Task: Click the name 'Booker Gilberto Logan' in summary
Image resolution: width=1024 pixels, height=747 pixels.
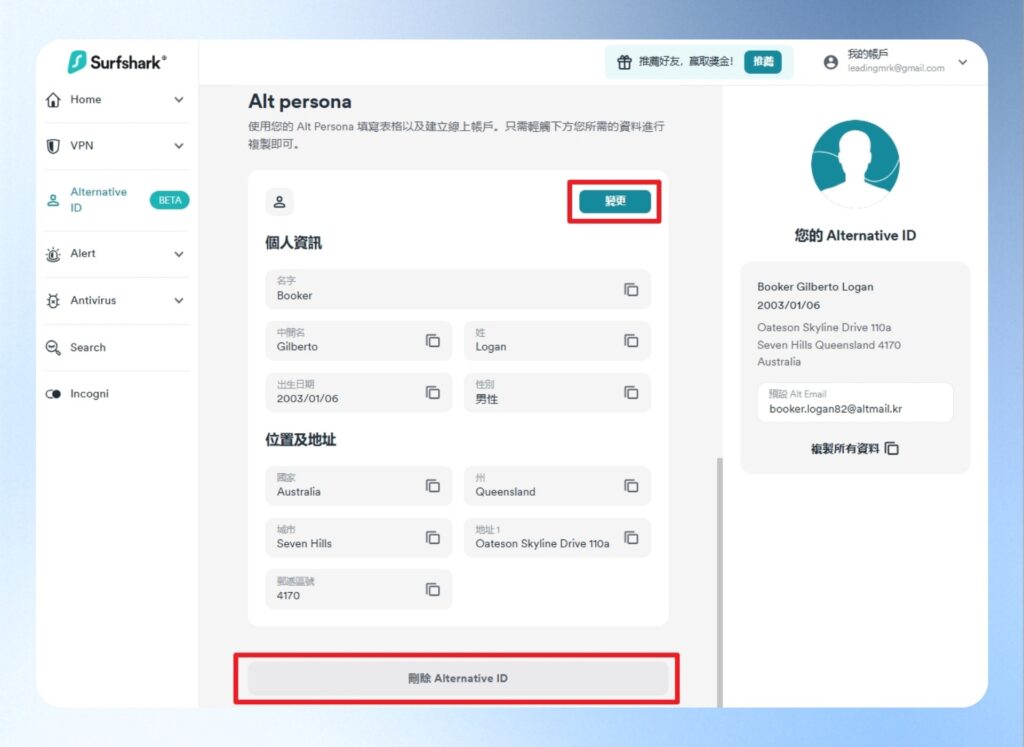Action: [x=815, y=287]
